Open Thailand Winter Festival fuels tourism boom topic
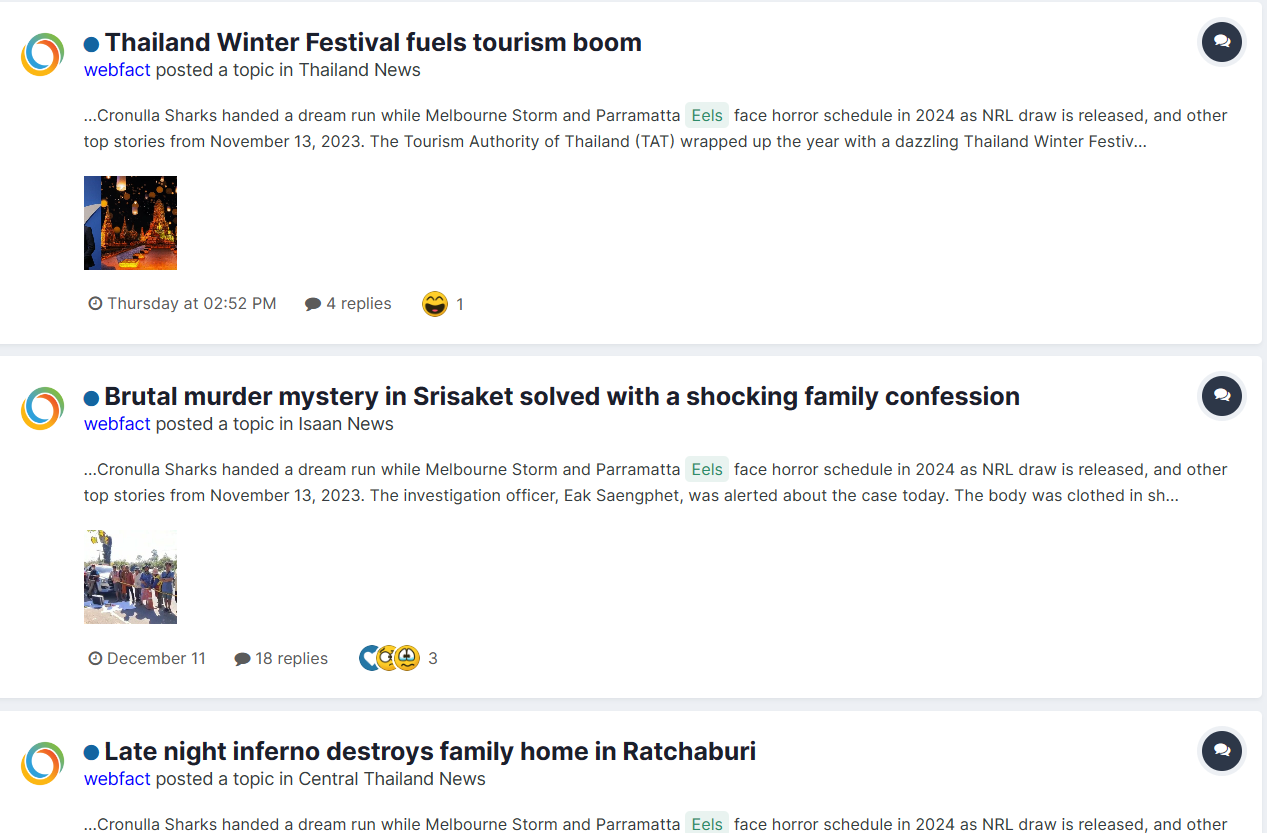1267x833 pixels. point(373,42)
